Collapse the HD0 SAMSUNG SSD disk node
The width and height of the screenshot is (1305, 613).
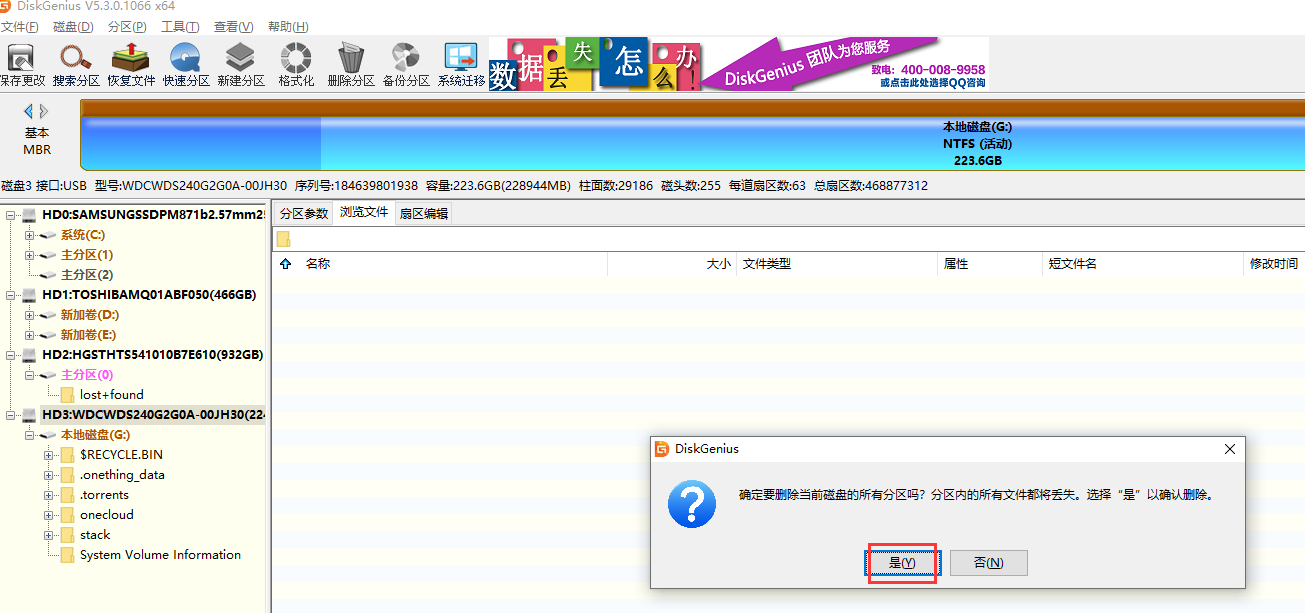click(x=10, y=215)
